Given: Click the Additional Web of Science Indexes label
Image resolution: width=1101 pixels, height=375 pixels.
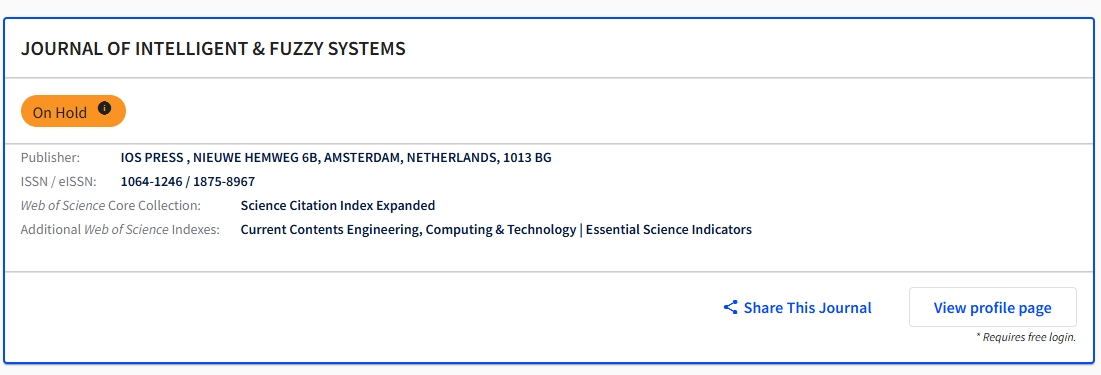Looking at the screenshot, I should tap(120, 230).
